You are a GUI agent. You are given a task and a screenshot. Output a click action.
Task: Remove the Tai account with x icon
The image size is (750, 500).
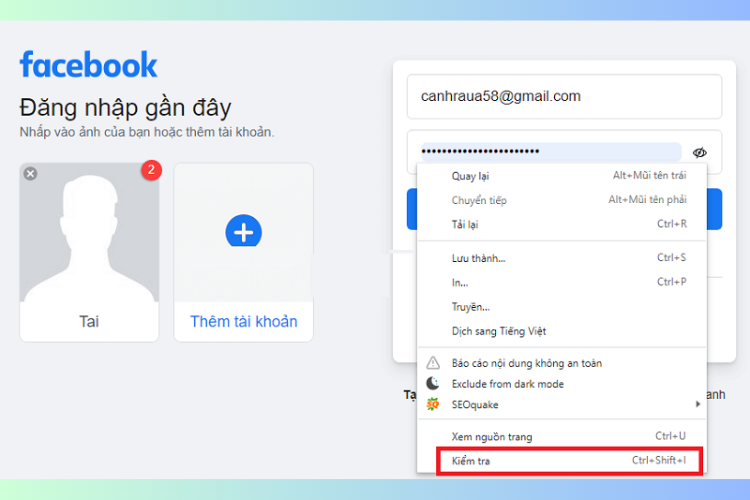click(30, 173)
